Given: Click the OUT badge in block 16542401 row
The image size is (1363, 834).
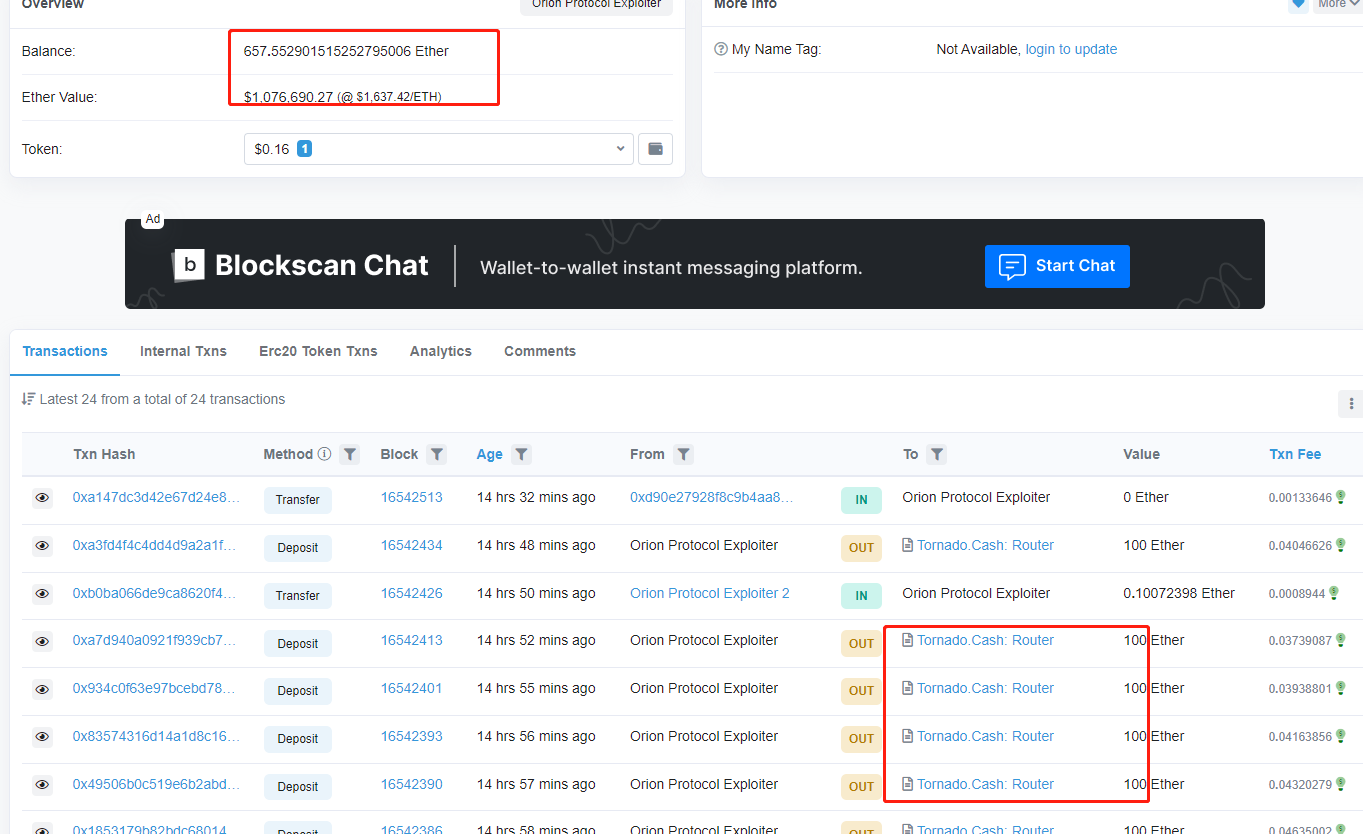Looking at the screenshot, I should [861, 691].
